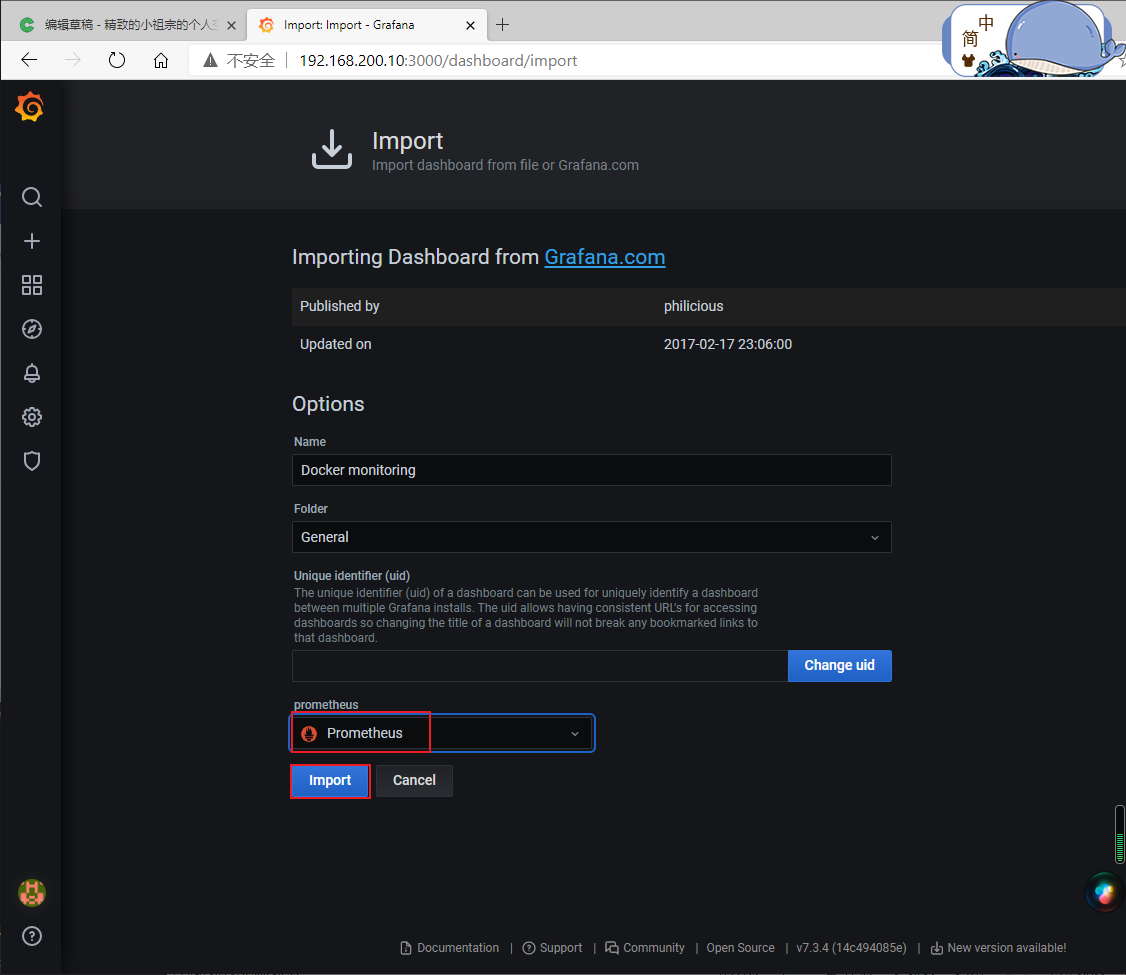Close the first browser tab
1126x975 pixels.
tap(231, 25)
